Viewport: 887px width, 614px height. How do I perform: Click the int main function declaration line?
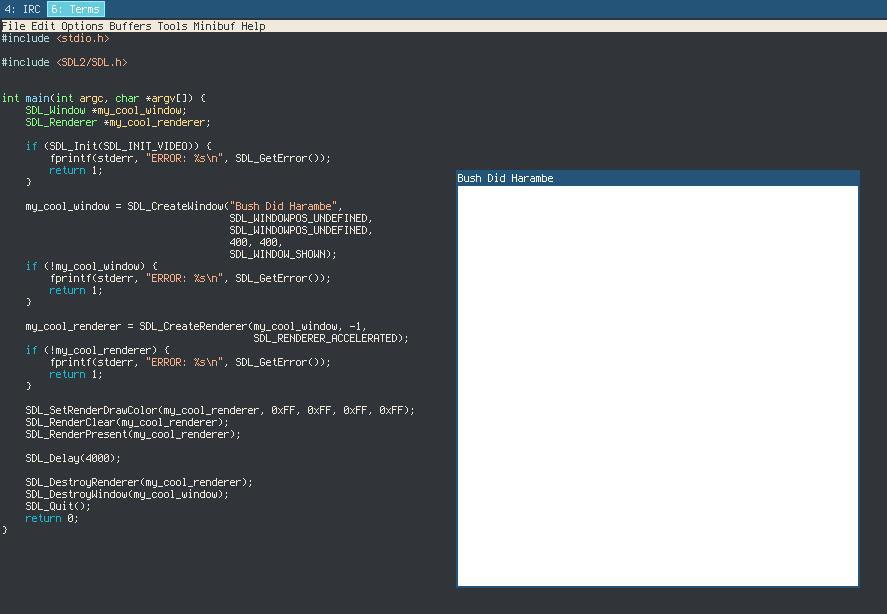click(104, 98)
